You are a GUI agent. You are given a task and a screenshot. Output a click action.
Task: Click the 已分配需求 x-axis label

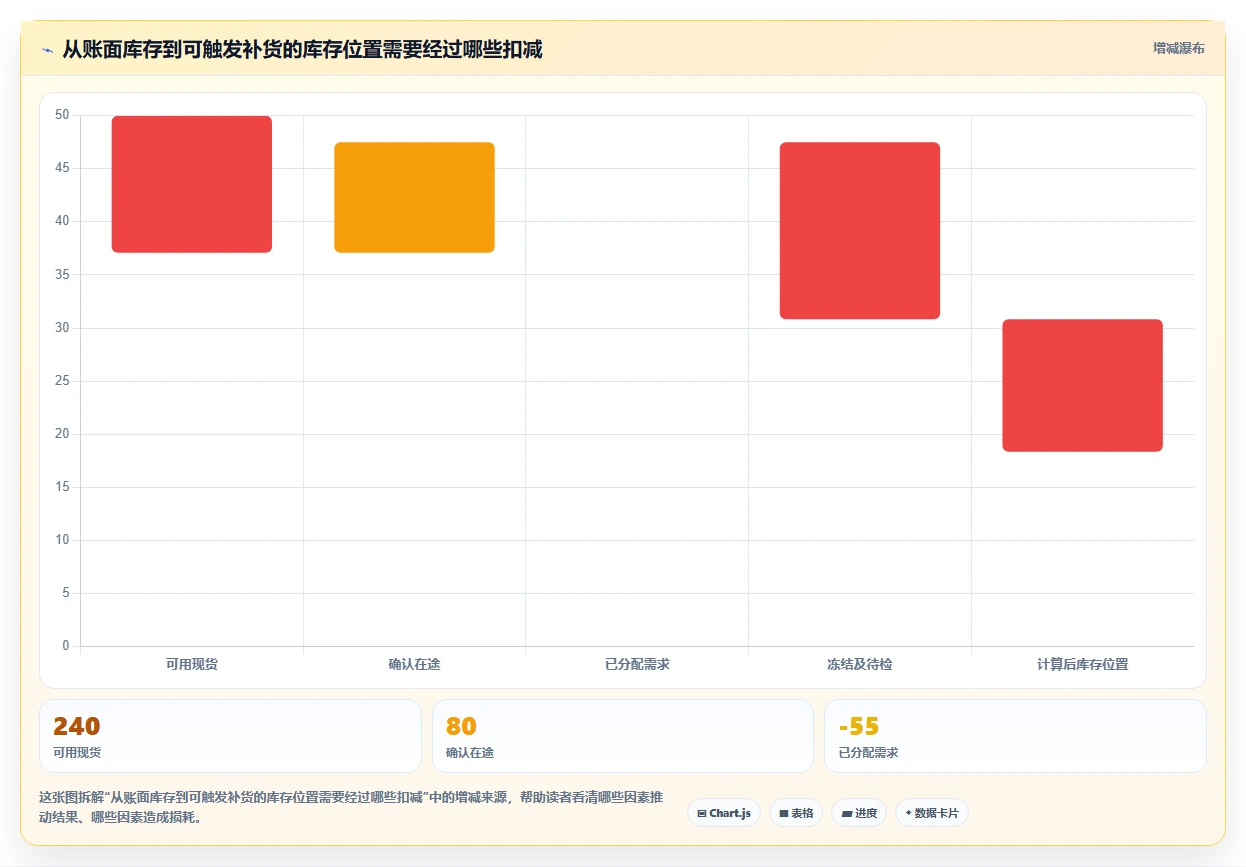(x=637, y=664)
